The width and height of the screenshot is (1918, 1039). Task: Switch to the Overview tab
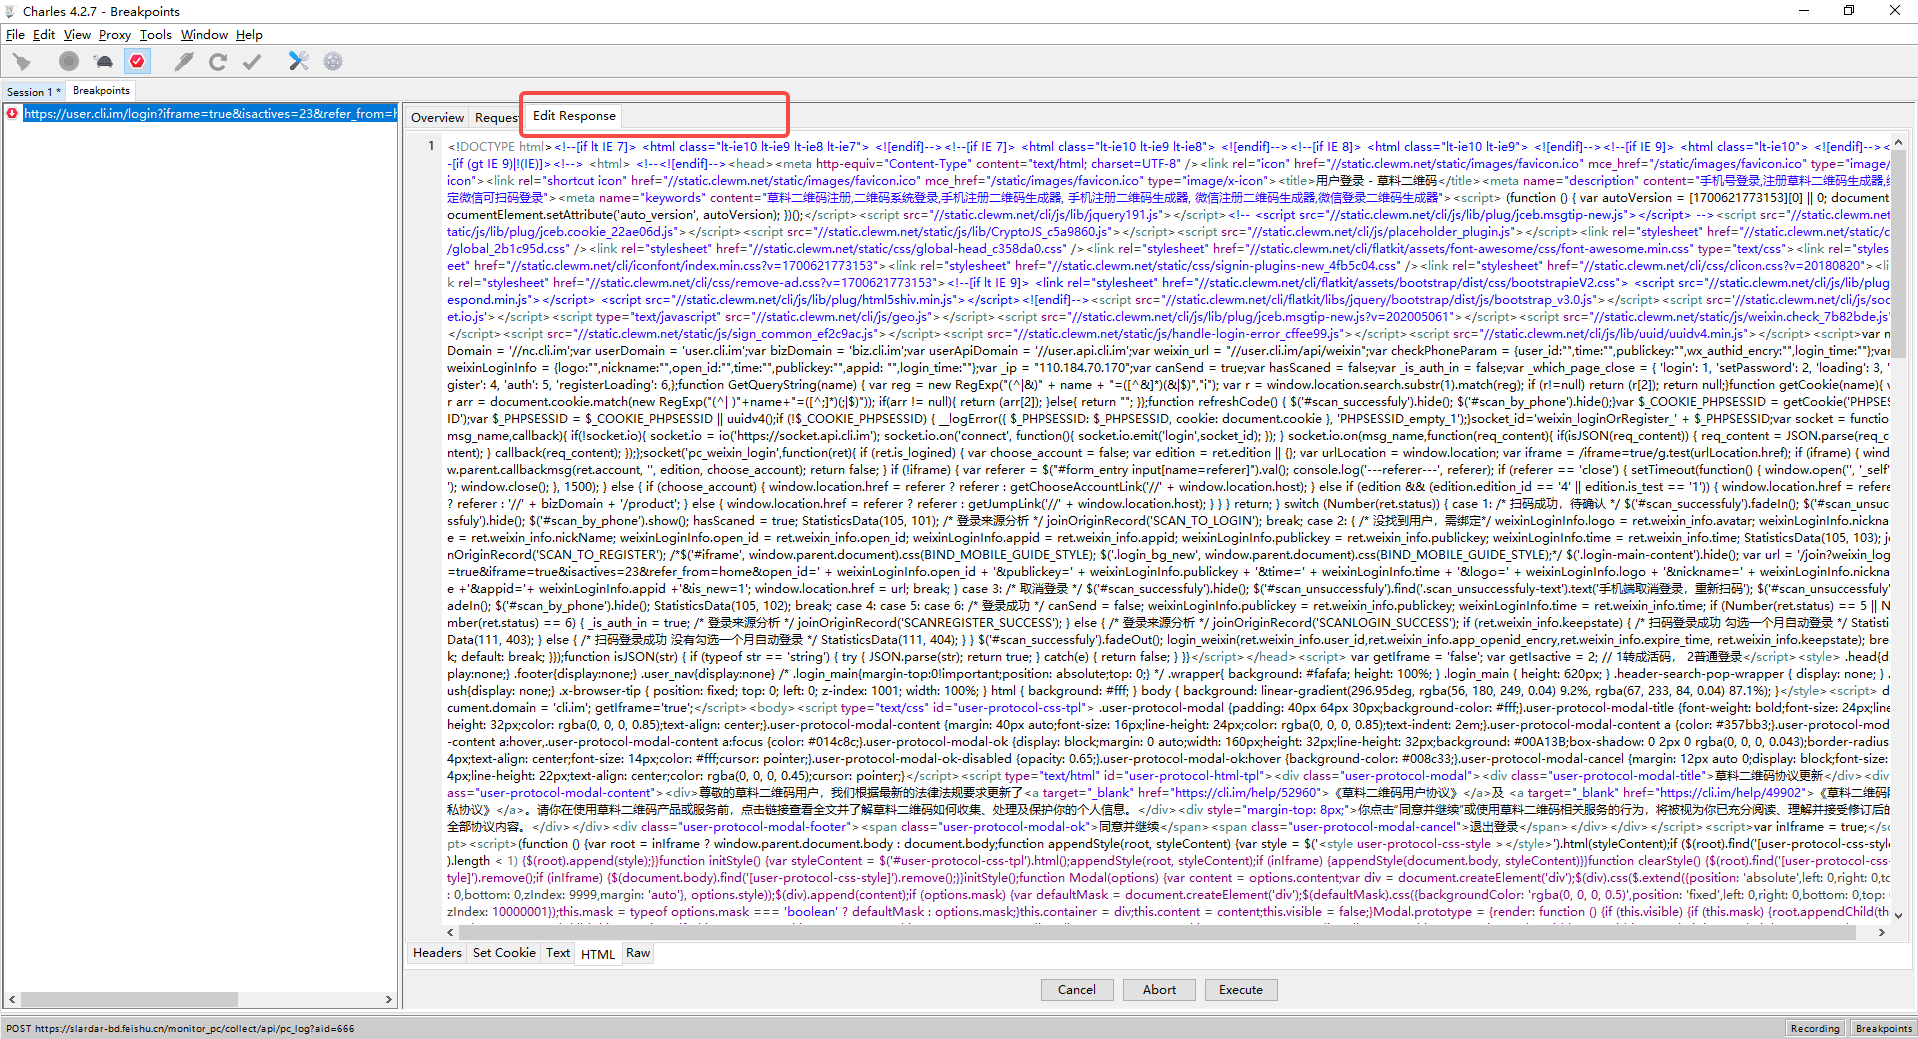click(x=437, y=118)
